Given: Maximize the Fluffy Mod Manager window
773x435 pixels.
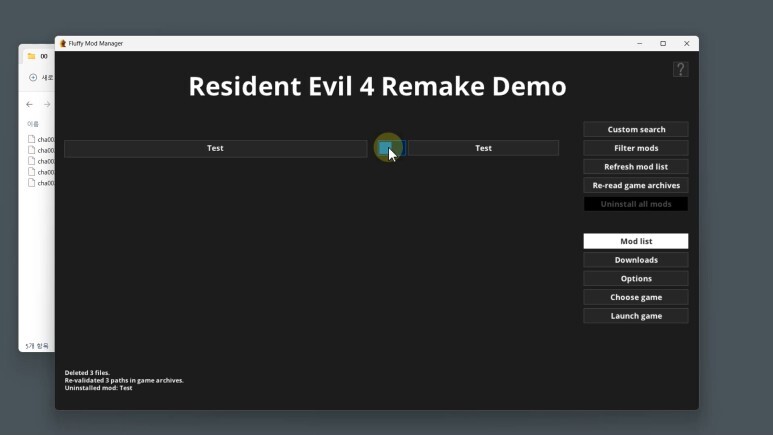Looking at the screenshot, I should point(663,43).
